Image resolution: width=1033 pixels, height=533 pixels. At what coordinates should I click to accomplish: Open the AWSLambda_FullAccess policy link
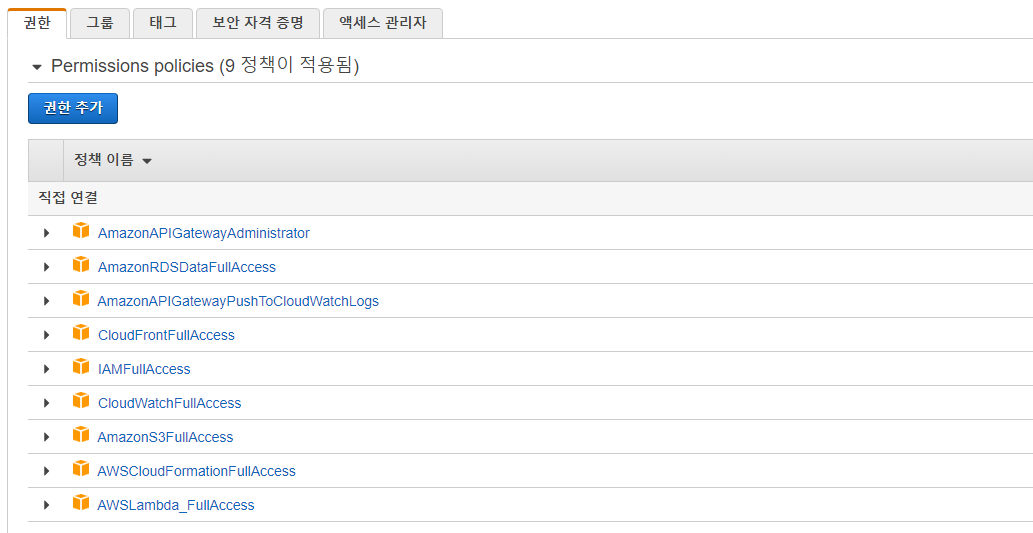pos(175,506)
